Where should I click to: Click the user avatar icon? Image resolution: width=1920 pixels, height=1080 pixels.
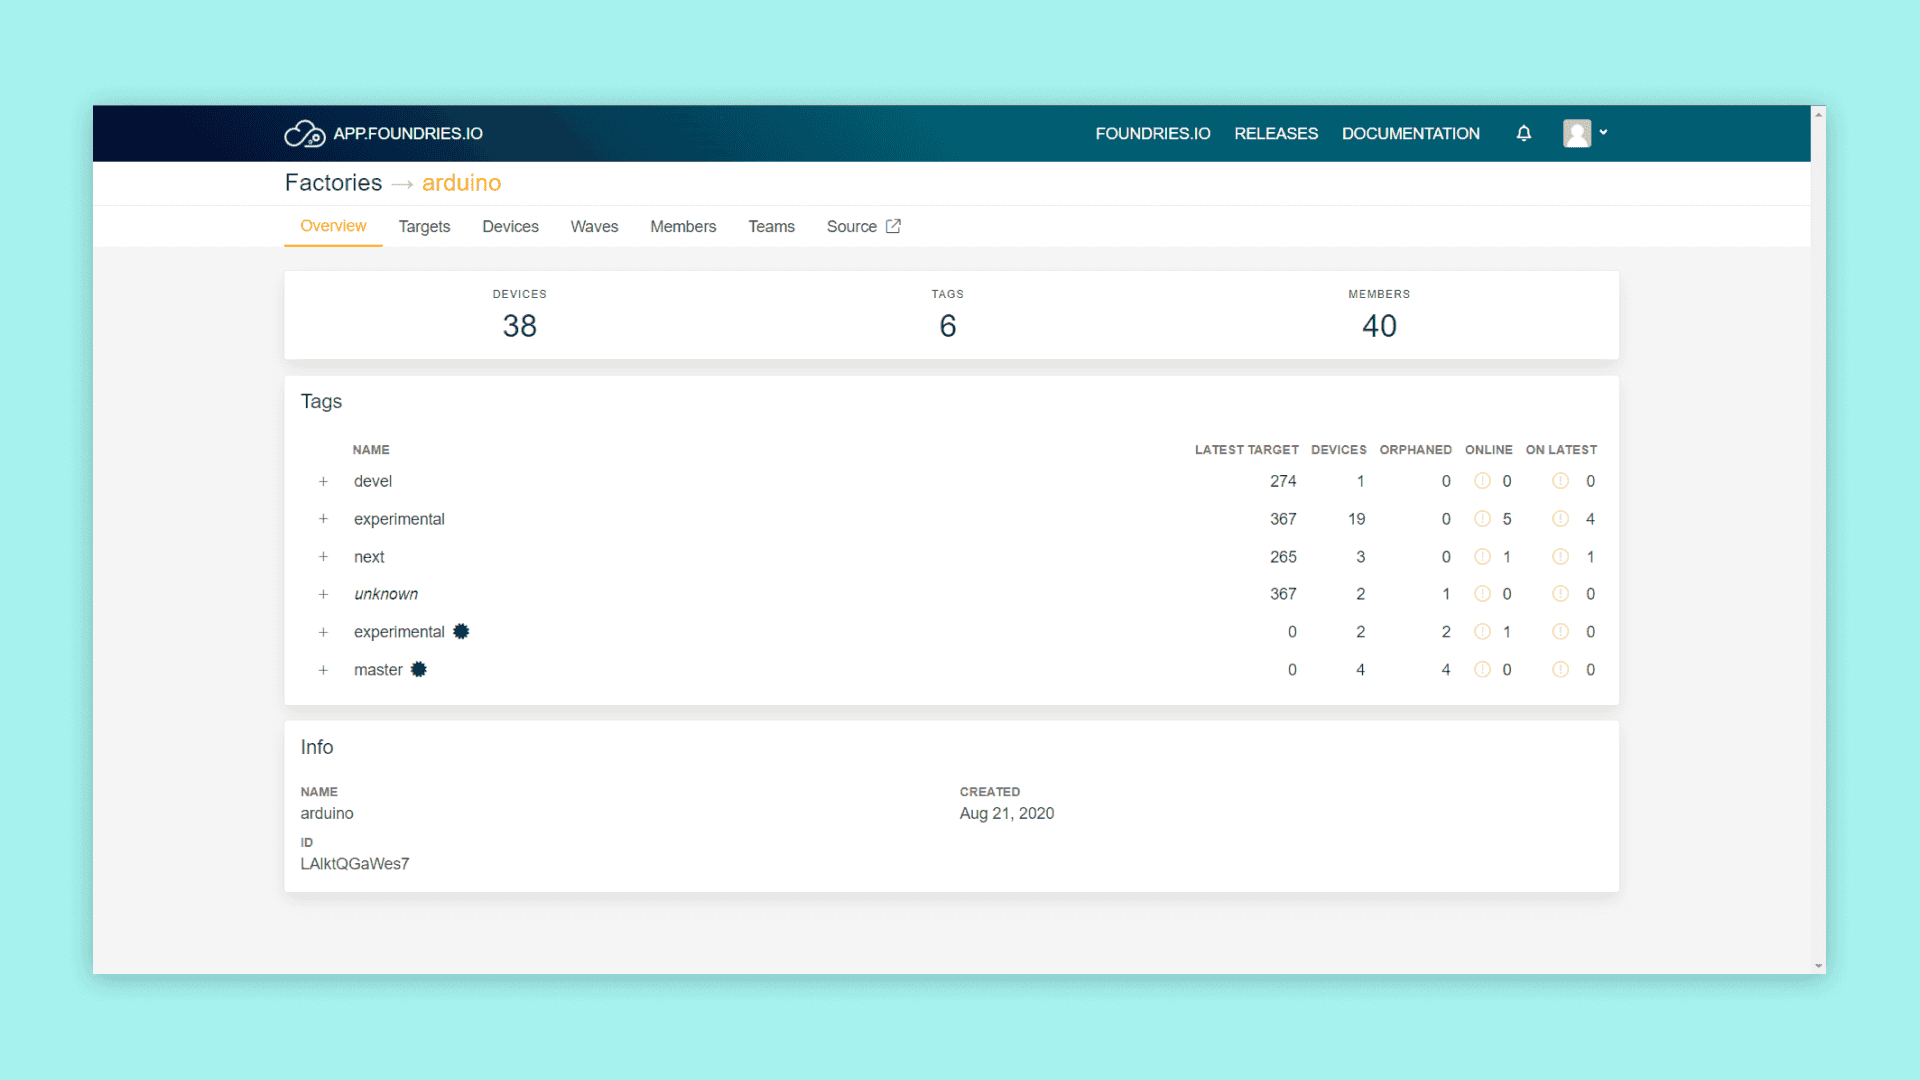pyautogui.click(x=1577, y=133)
